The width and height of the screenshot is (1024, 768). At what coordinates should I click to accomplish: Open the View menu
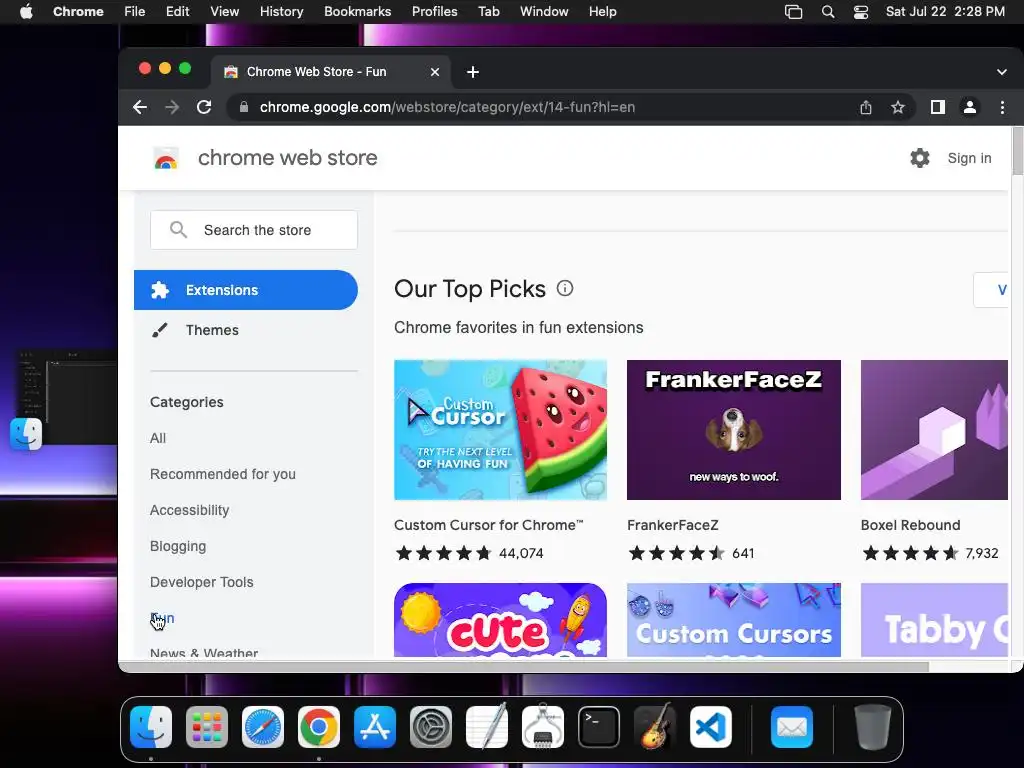click(x=225, y=12)
